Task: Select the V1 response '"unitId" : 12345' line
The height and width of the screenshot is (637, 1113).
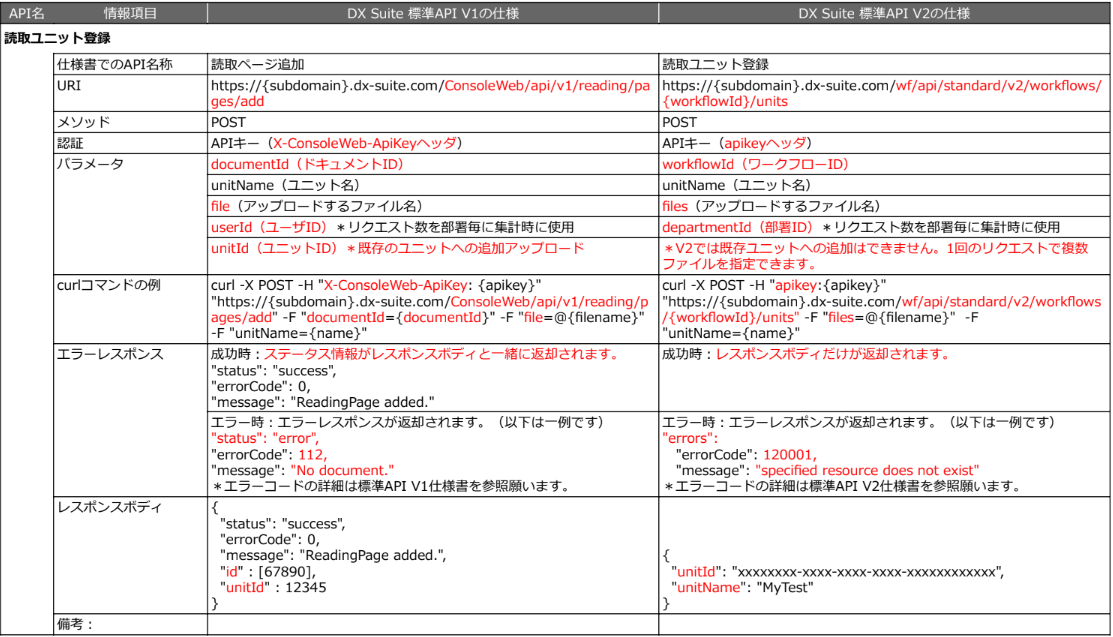Action: 273,587
